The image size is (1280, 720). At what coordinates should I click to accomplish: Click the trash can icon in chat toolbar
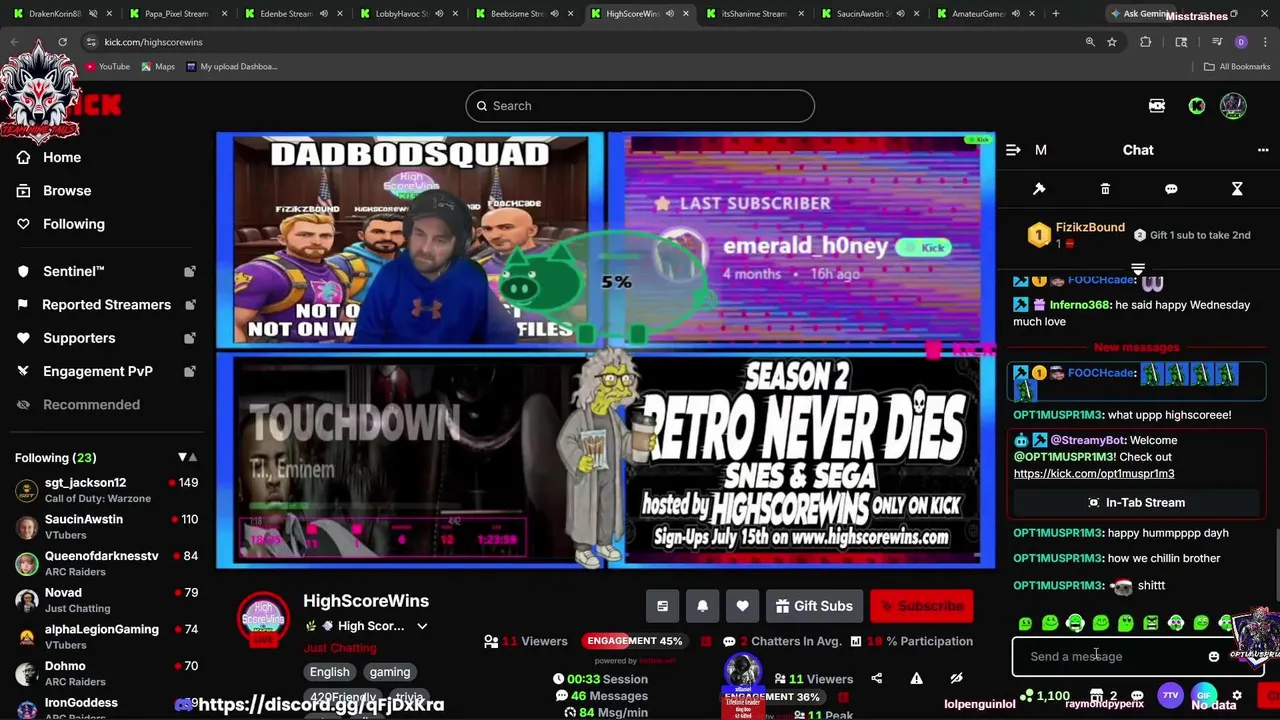(1105, 189)
